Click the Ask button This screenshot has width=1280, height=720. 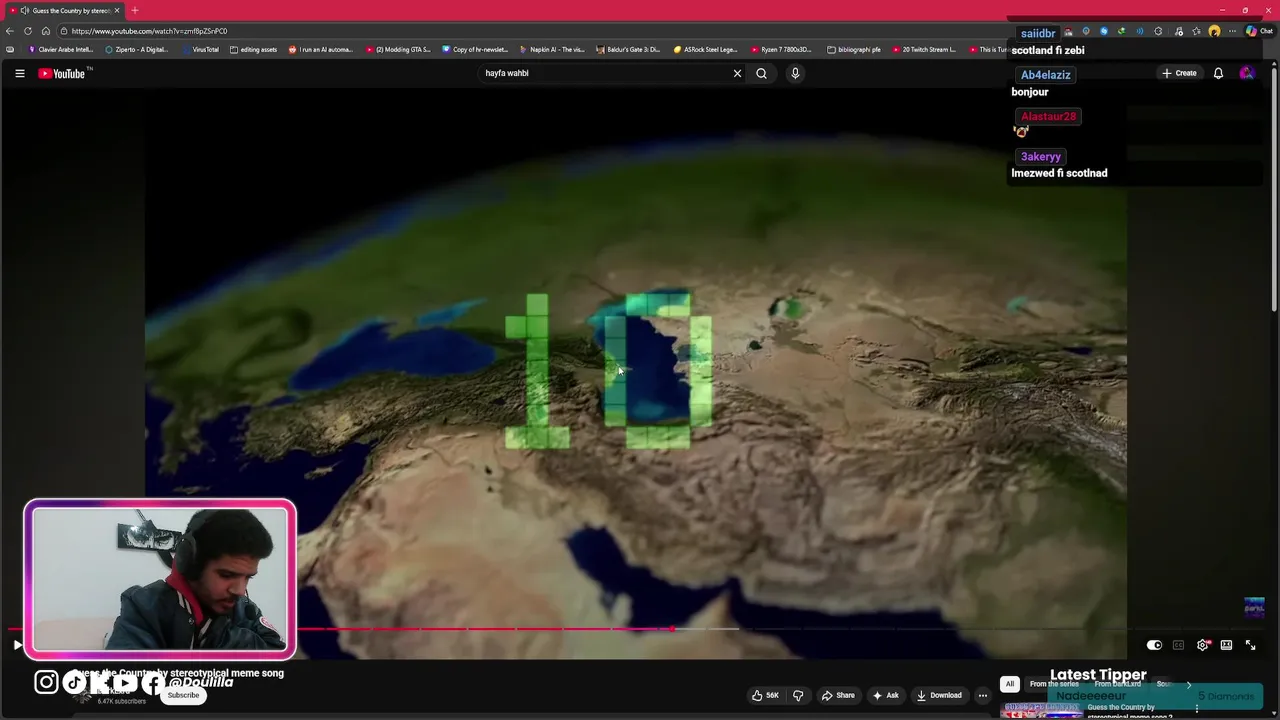tap(886, 695)
